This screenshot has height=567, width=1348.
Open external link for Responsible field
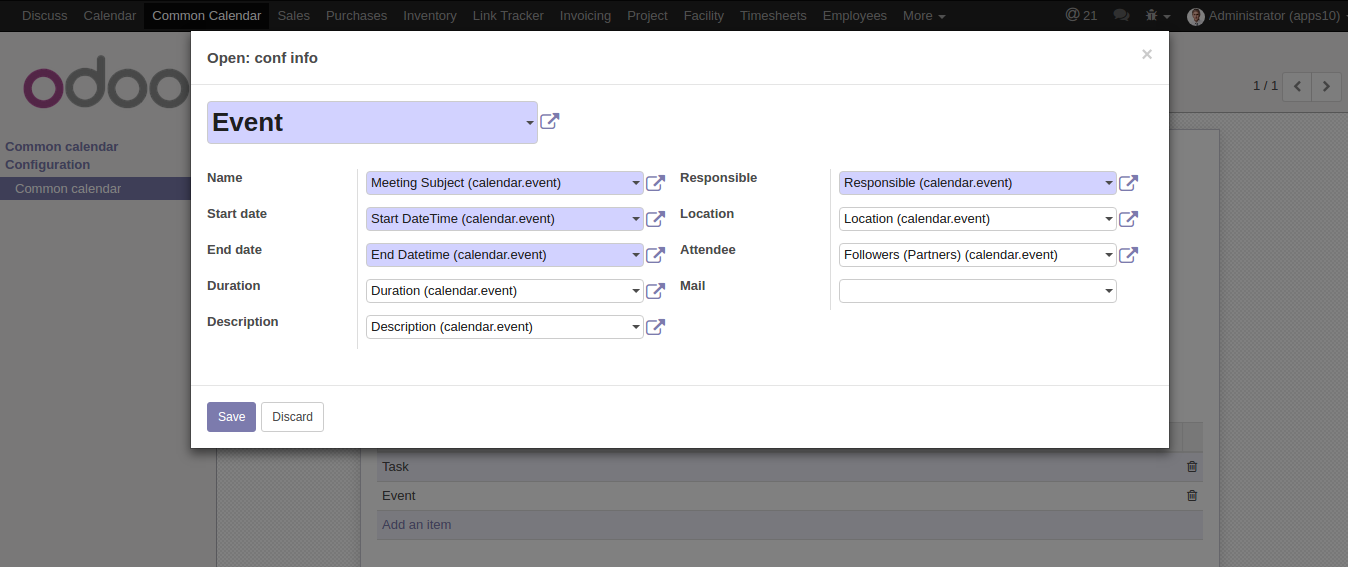(1128, 183)
